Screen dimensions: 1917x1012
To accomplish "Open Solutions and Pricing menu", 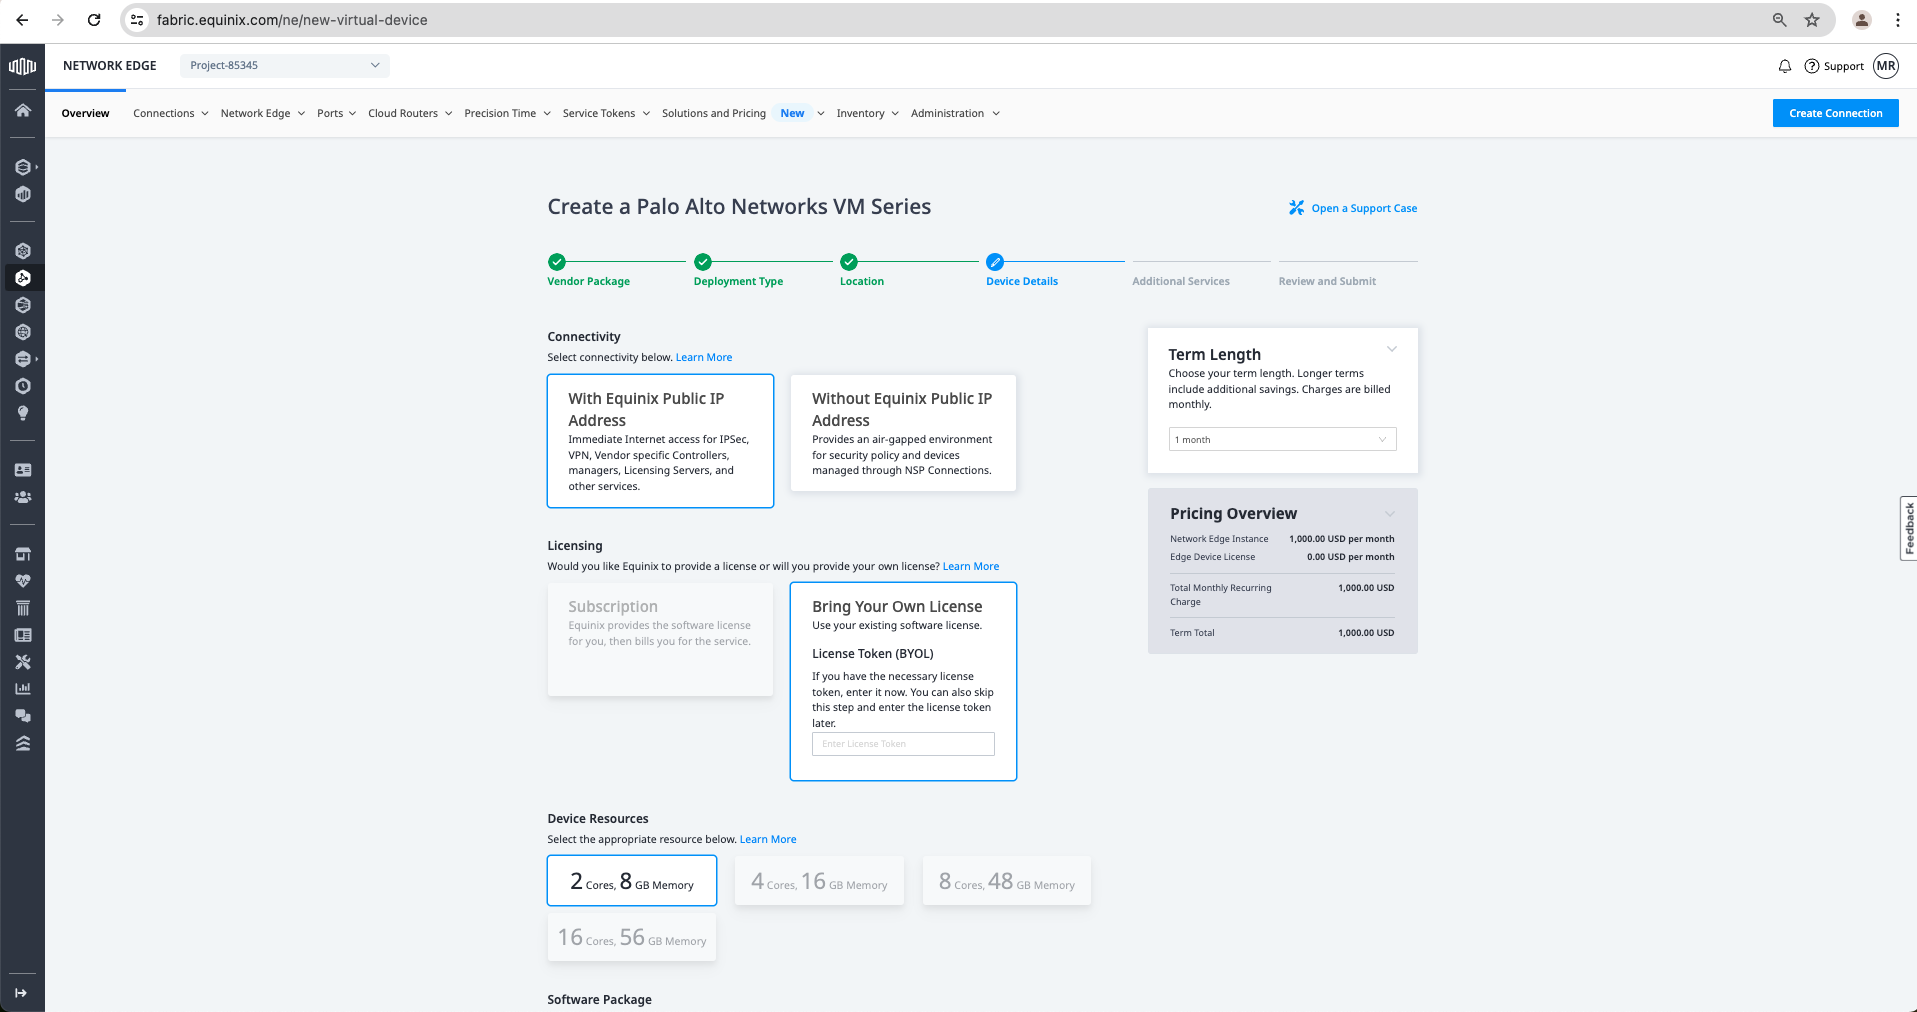I will [x=743, y=113].
